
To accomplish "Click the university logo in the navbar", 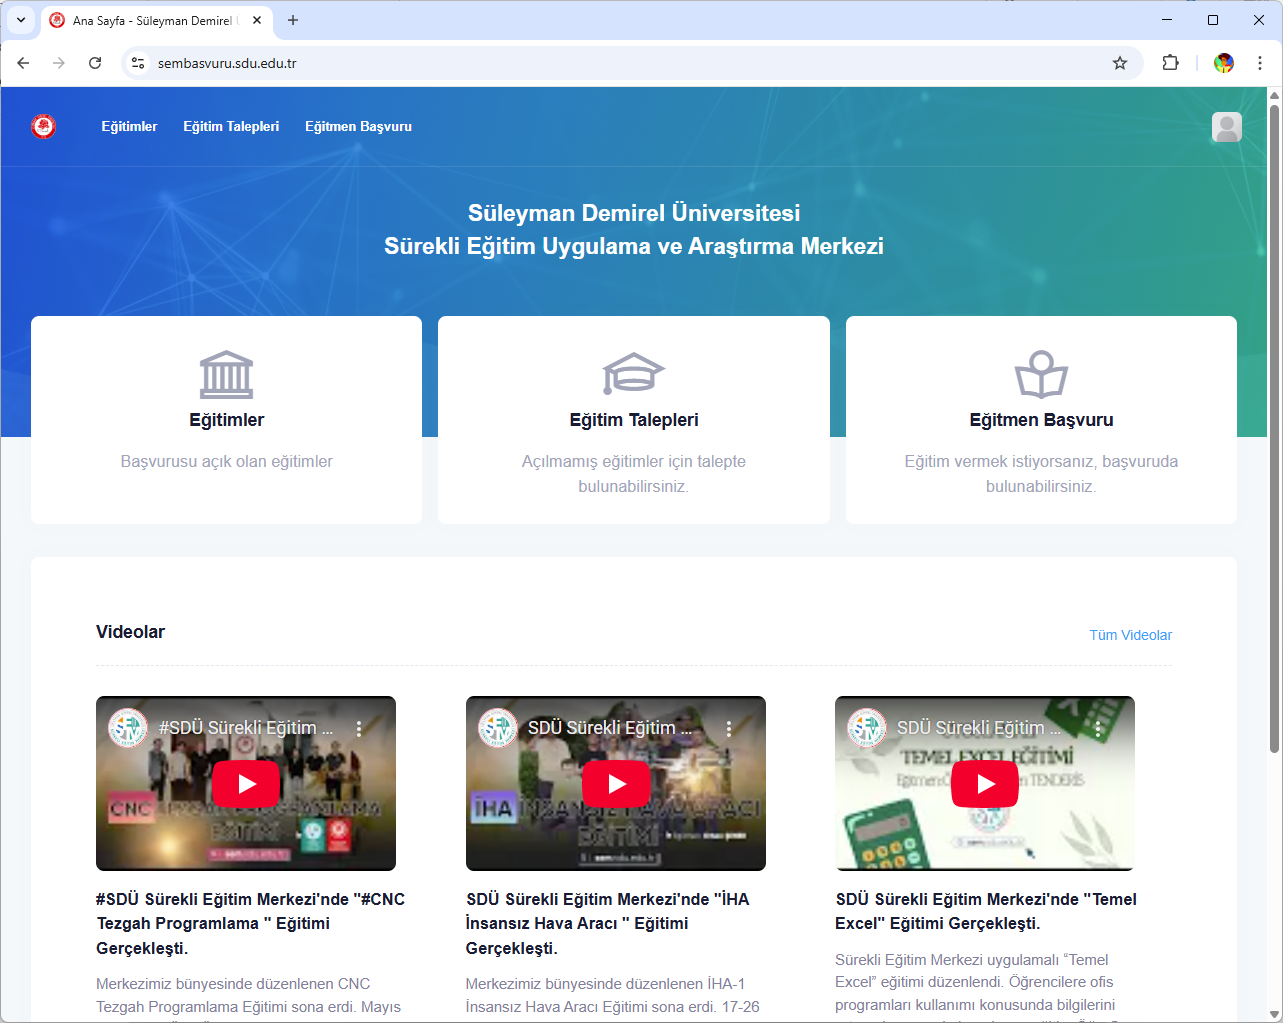I will 43,126.
